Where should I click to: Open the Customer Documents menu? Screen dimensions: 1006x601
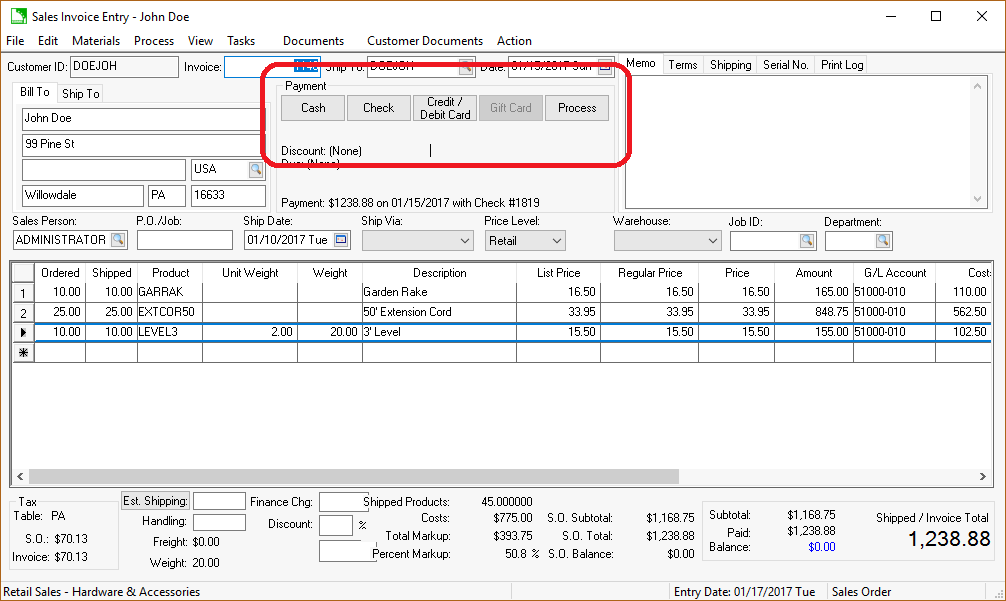(x=424, y=41)
